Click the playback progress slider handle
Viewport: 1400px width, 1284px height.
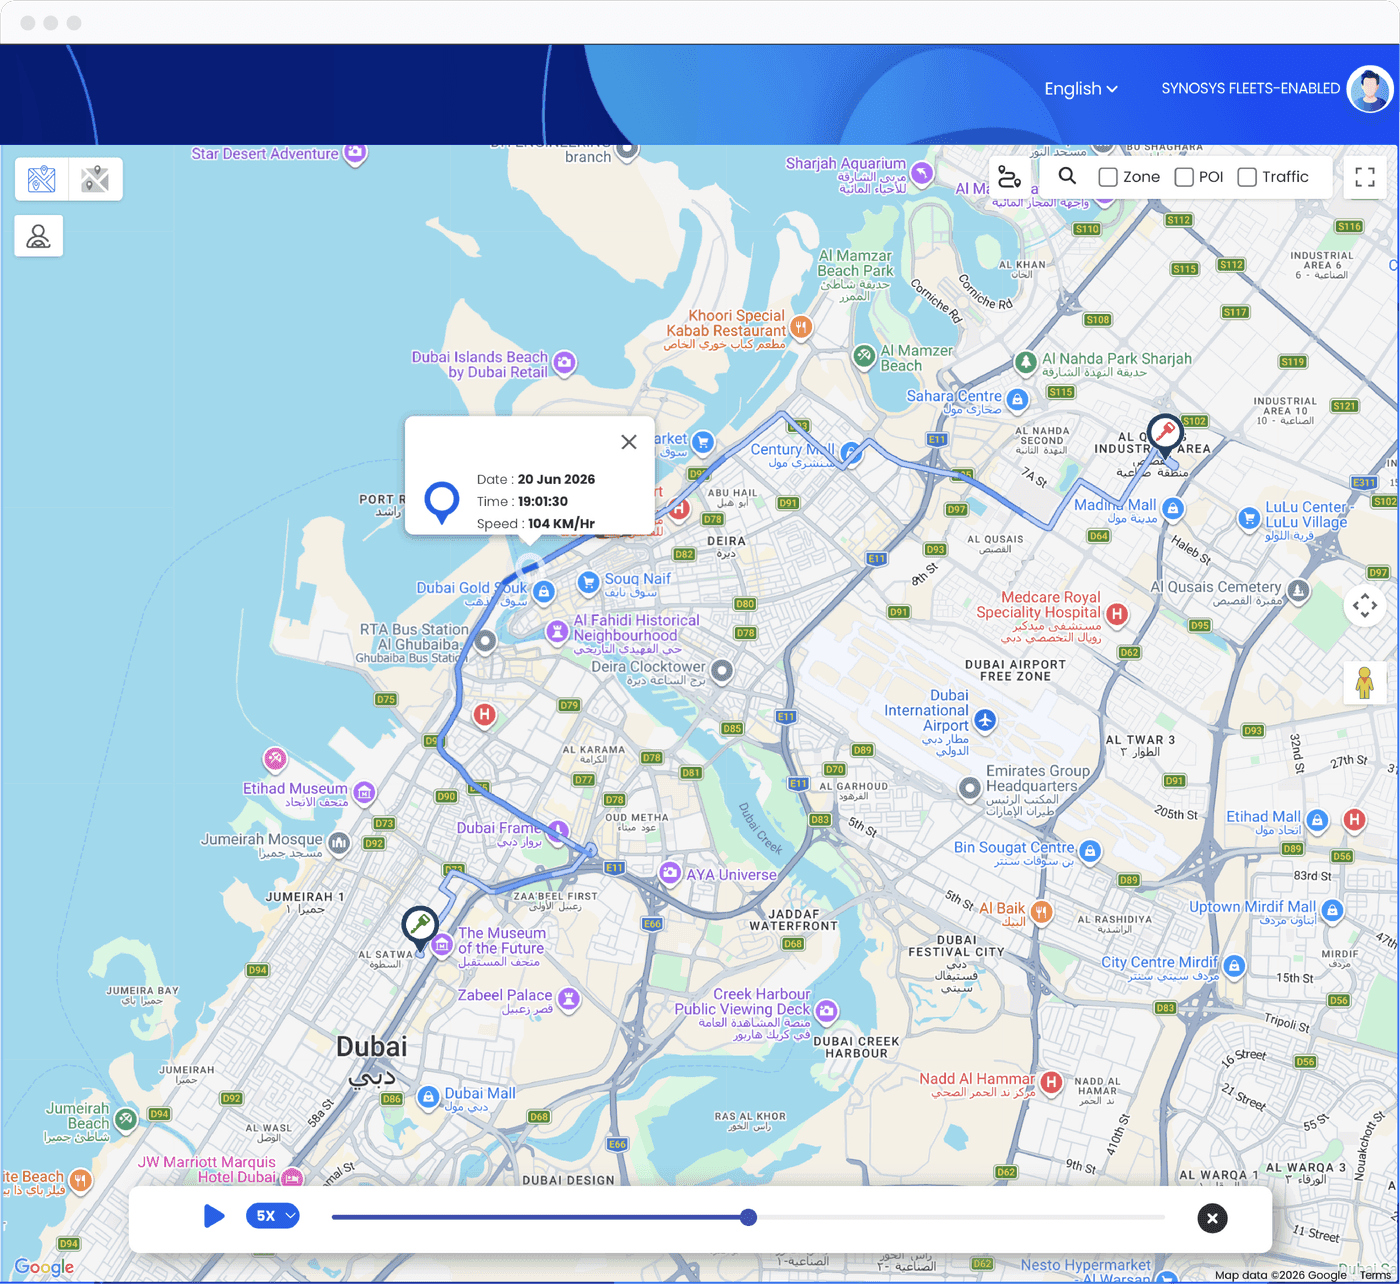coord(748,1217)
